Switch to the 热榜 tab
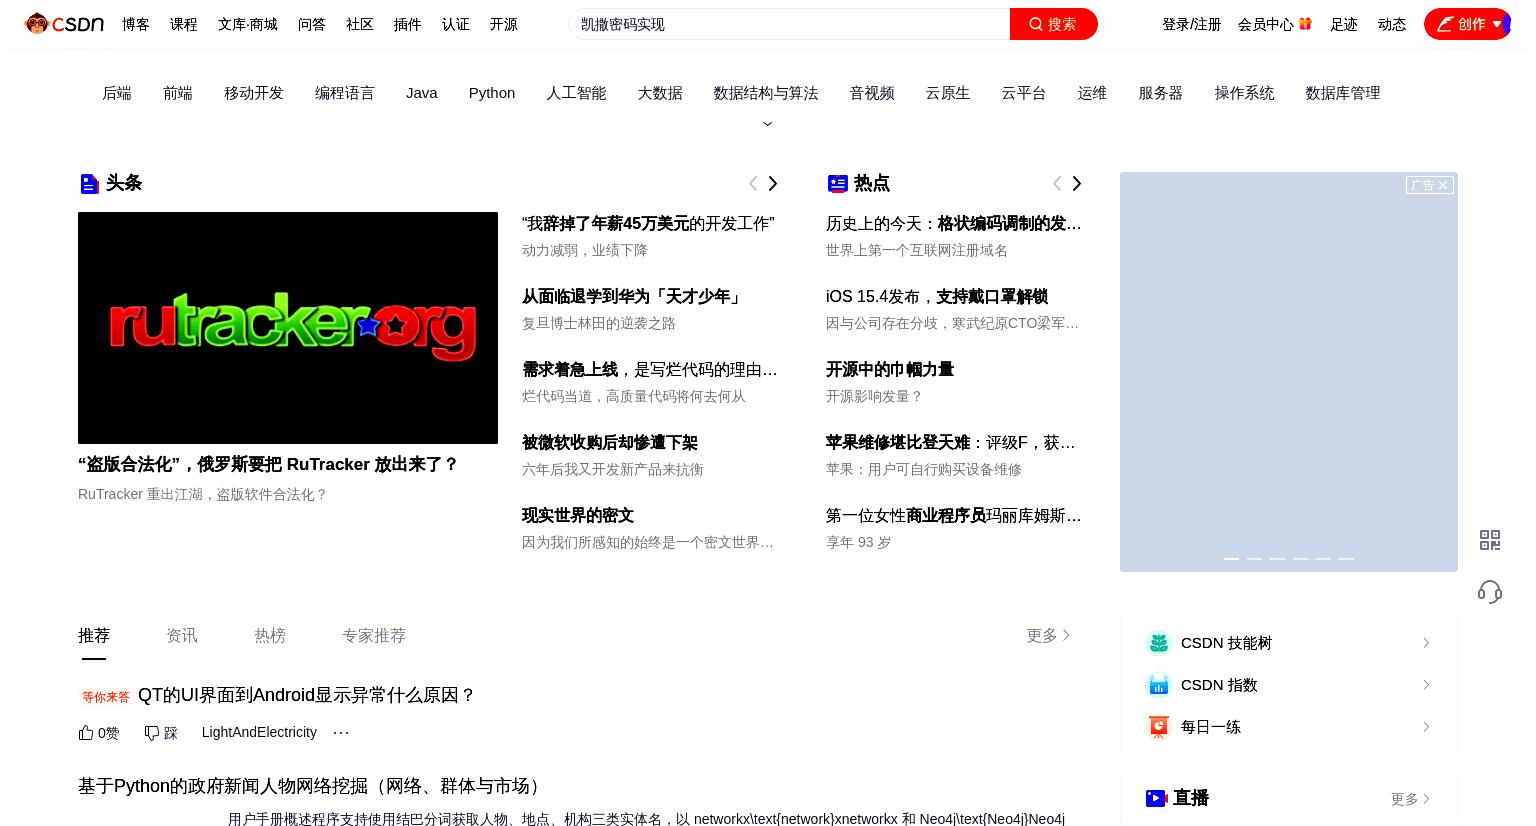 [270, 635]
